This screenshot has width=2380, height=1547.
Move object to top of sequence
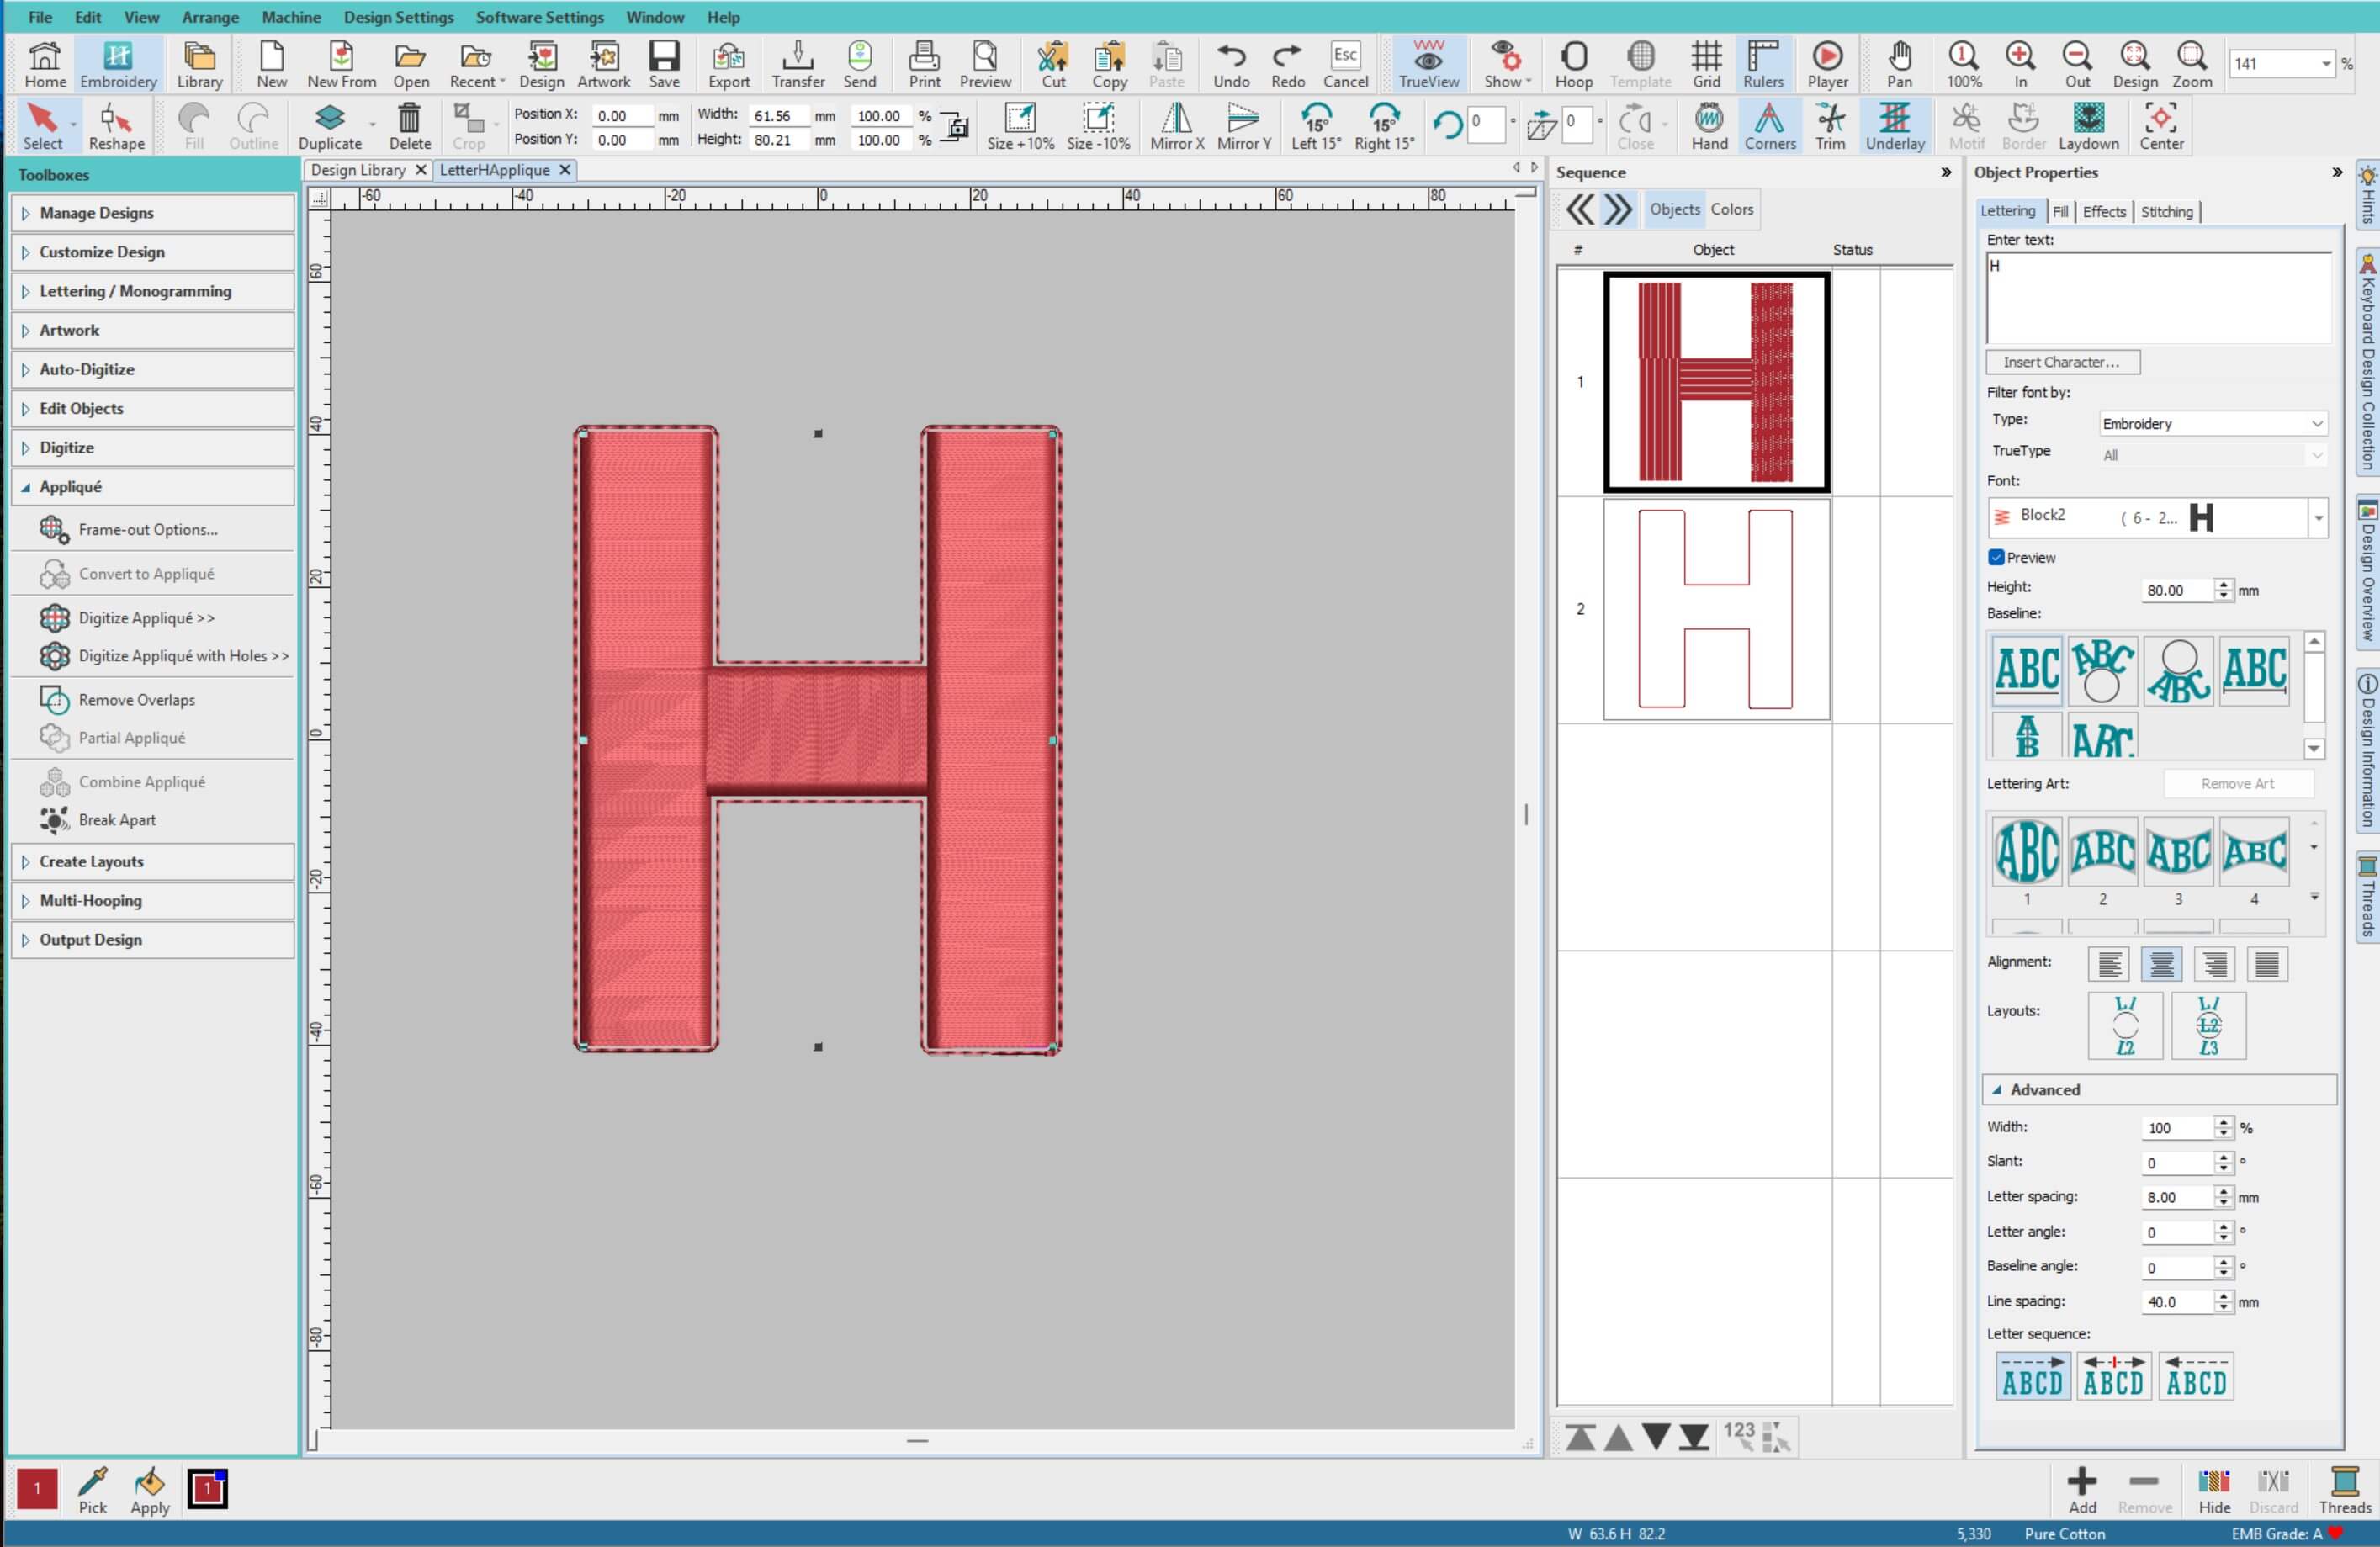coord(1580,1438)
